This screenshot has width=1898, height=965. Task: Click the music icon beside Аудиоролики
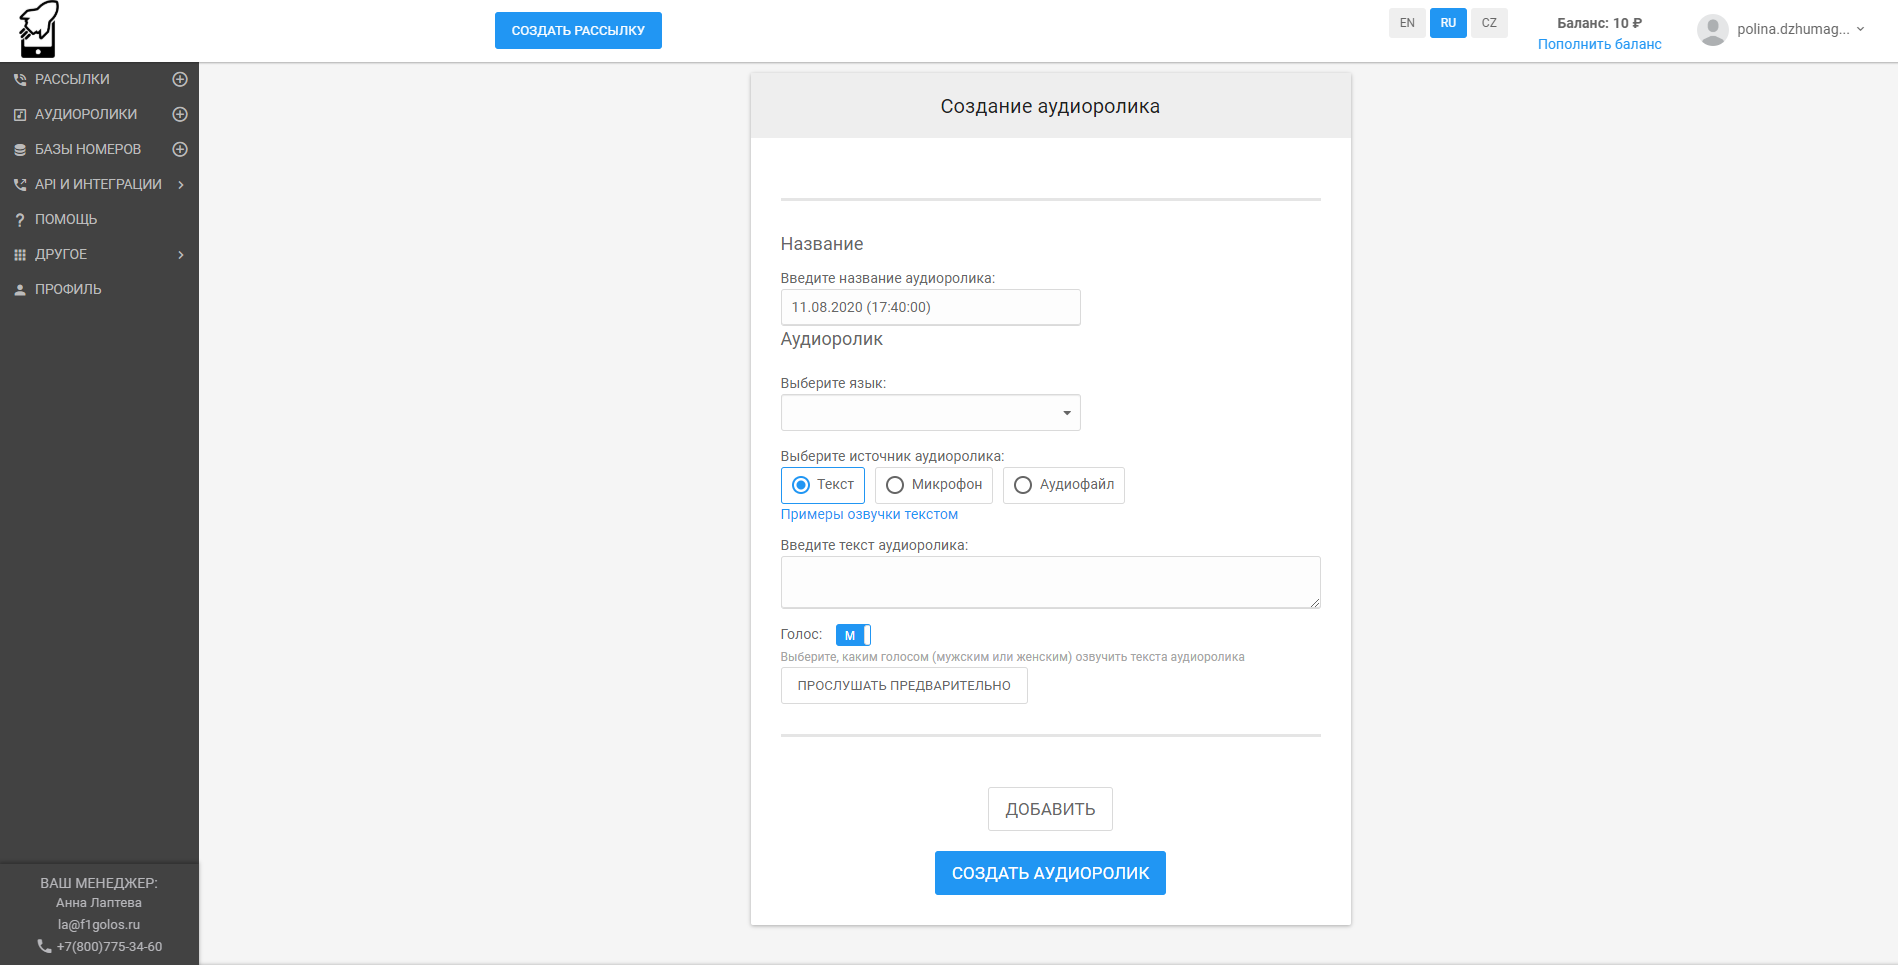[19, 115]
